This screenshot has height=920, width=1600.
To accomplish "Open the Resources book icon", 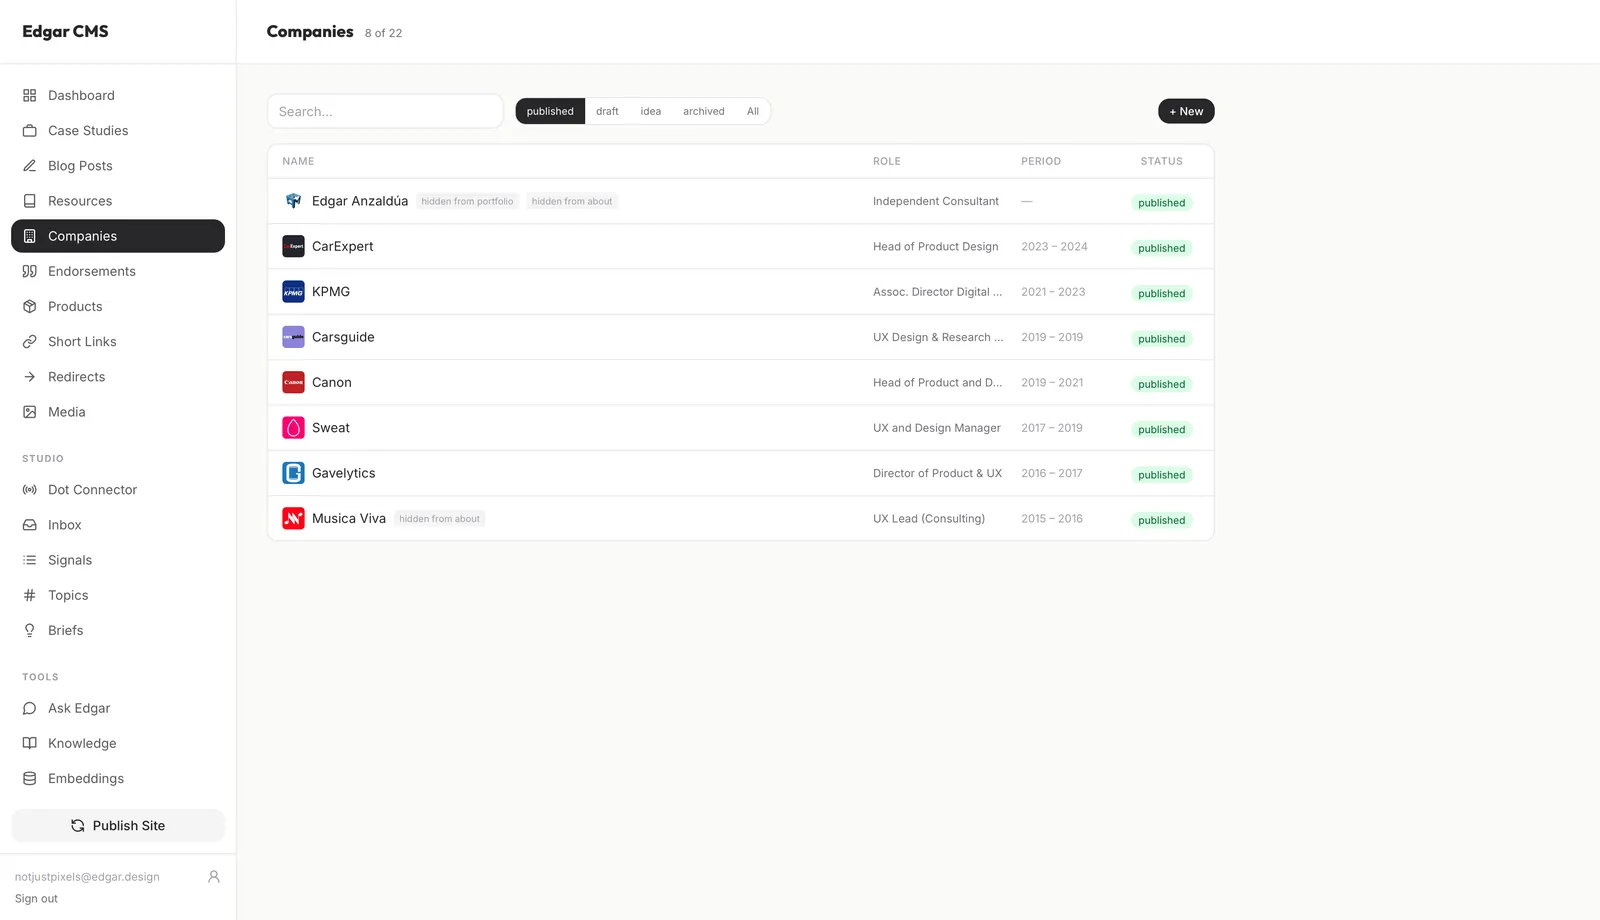I will (30, 201).
